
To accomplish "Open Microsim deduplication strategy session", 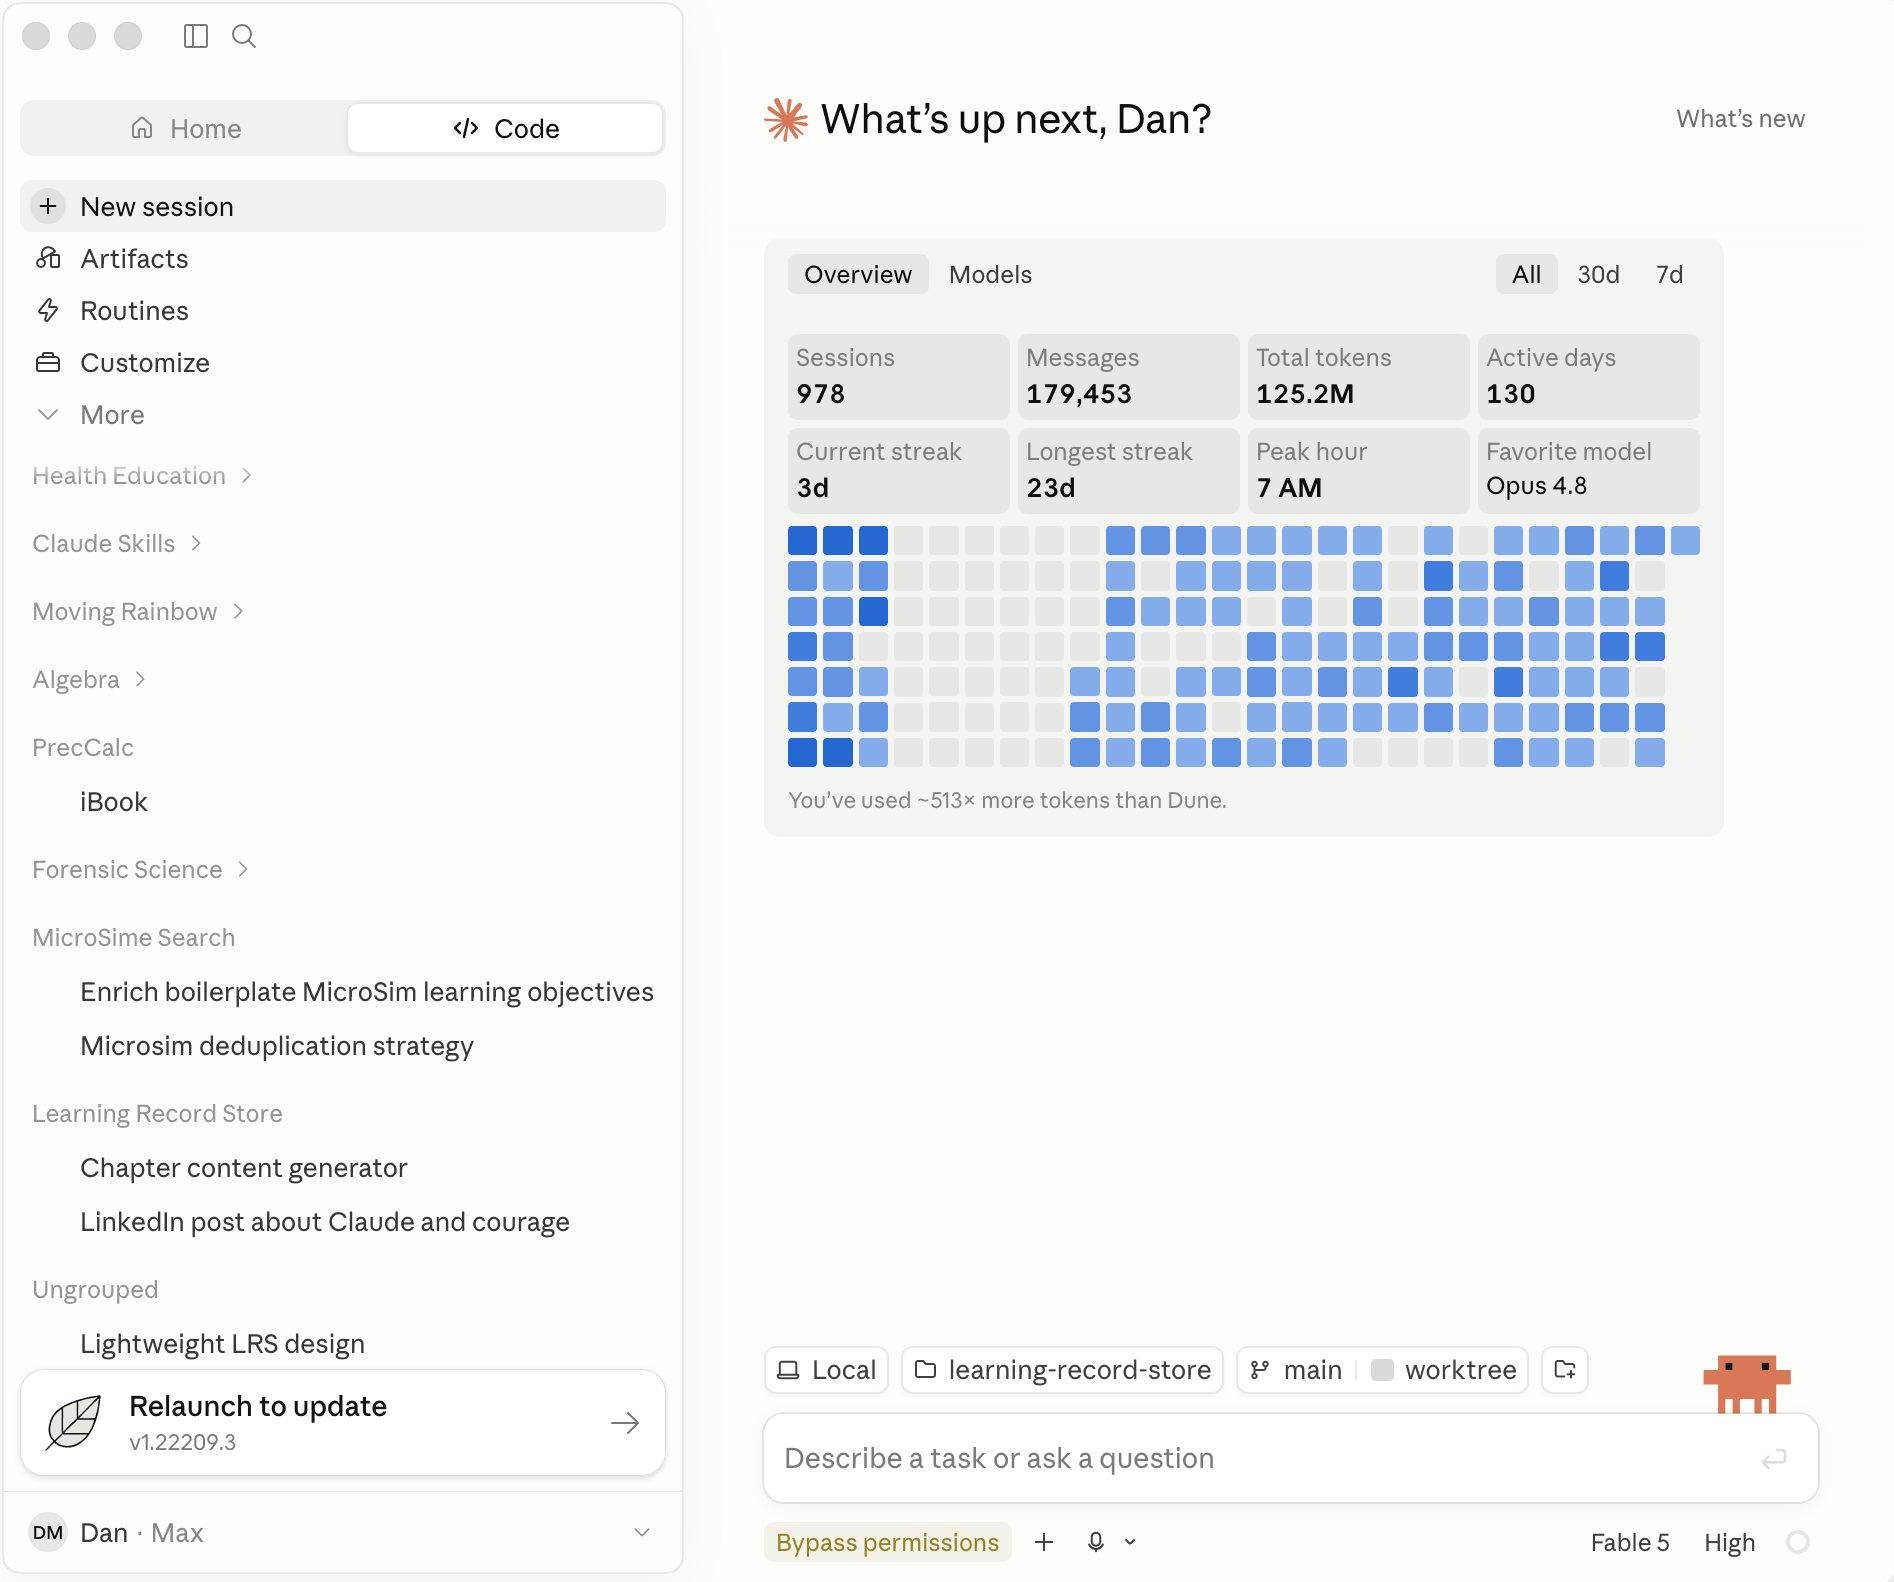I will click(277, 1046).
